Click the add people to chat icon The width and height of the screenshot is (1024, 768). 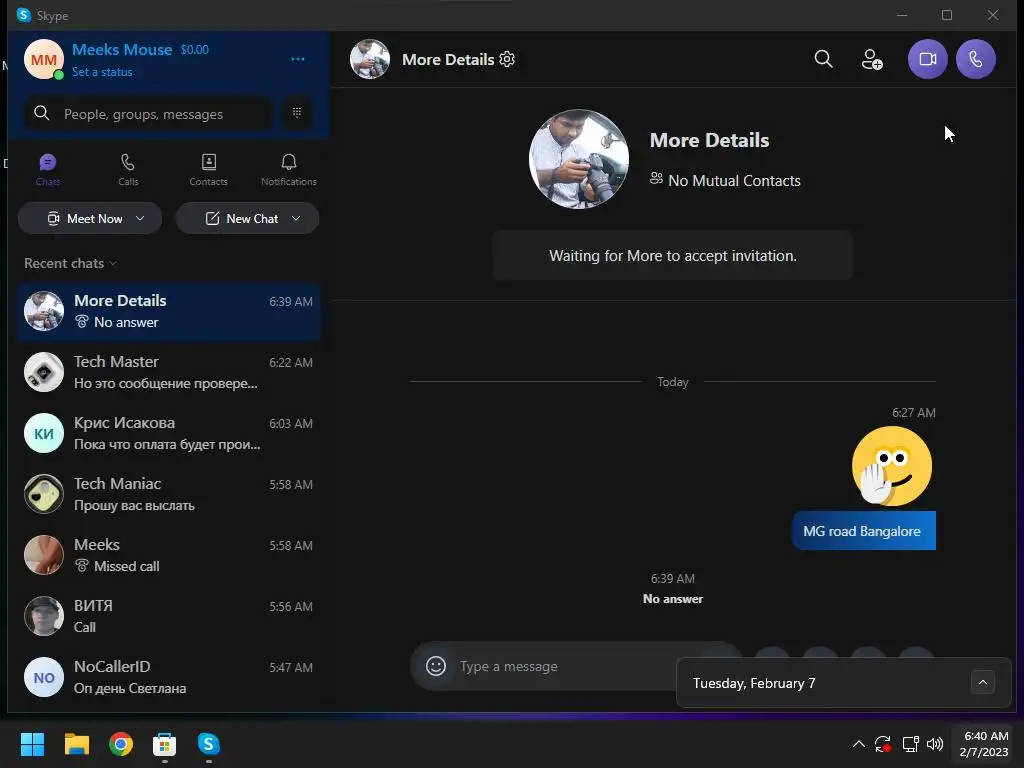click(x=872, y=59)
